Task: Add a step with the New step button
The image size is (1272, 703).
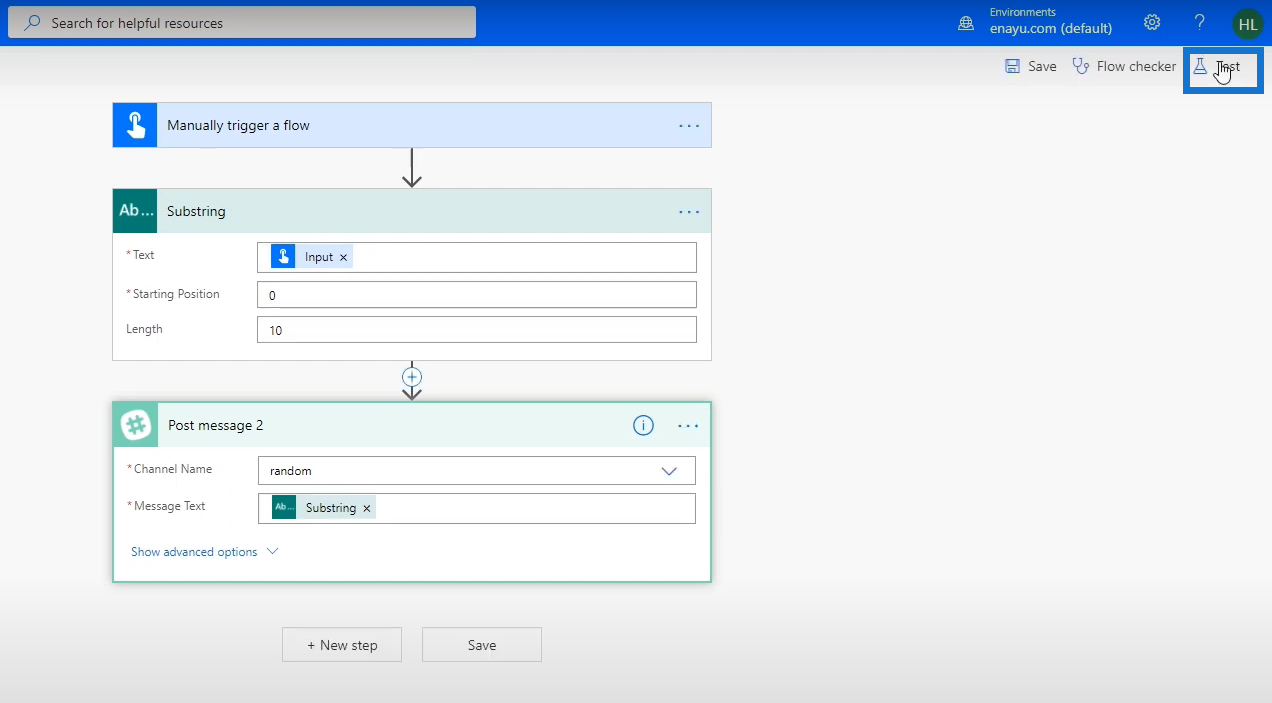Action: (342, 645)
